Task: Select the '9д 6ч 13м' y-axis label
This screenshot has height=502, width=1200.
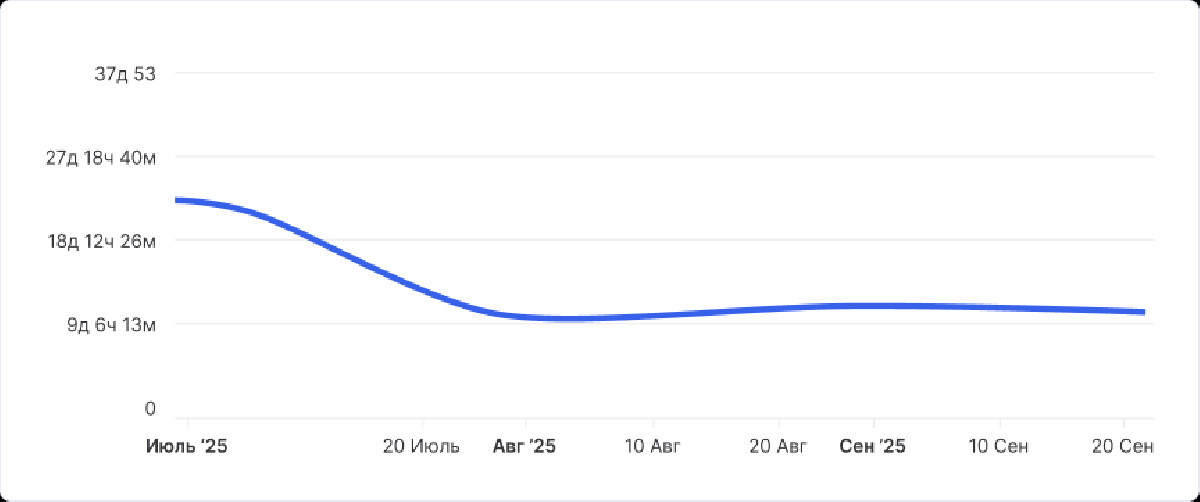Action: tap(112, 324)
